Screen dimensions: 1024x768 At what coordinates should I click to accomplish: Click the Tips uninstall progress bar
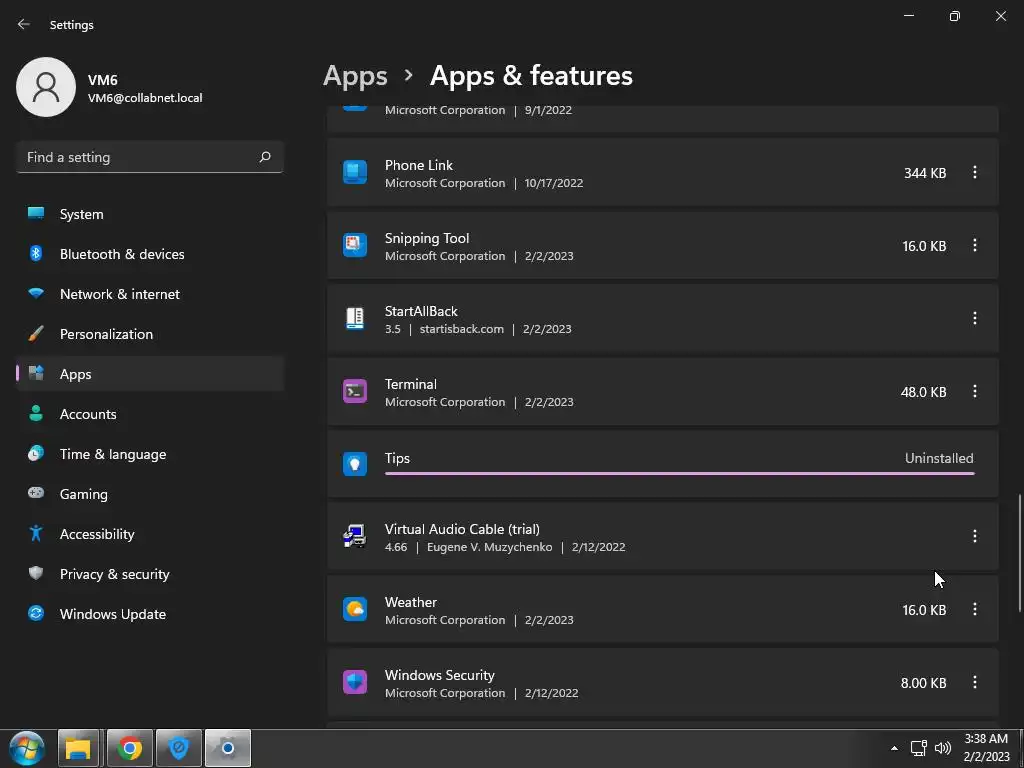[679, 473]
